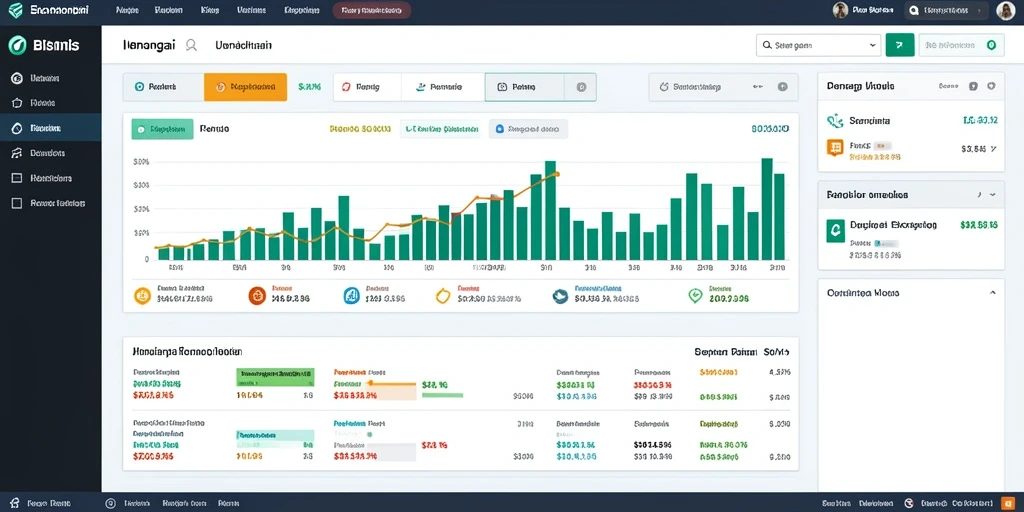Click the orange slider line in first table row

(x=392, y=383)
